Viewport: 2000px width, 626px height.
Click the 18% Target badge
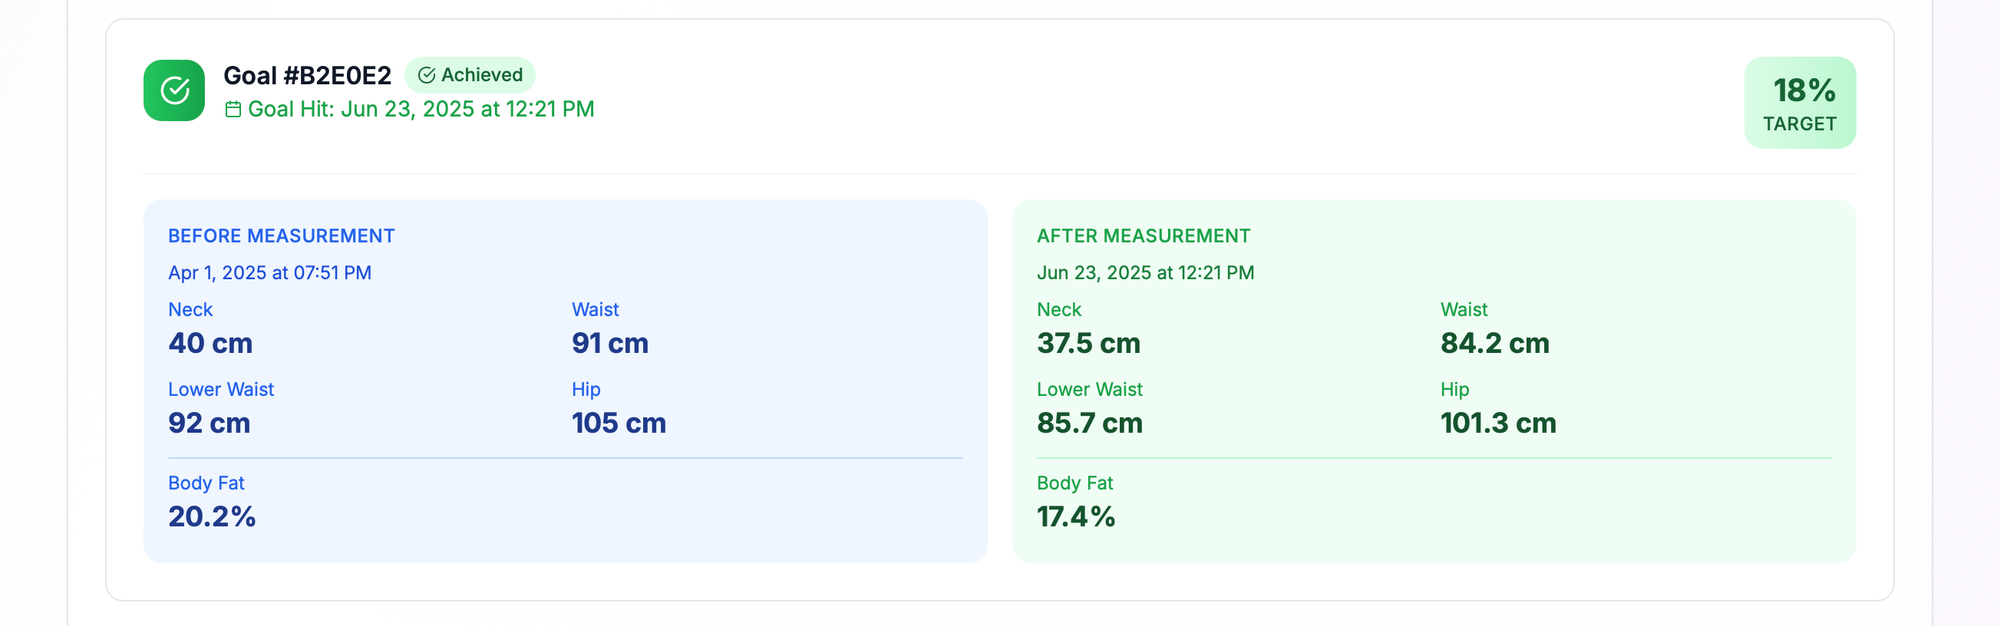pyautogui.click(x=1799, y=103)
